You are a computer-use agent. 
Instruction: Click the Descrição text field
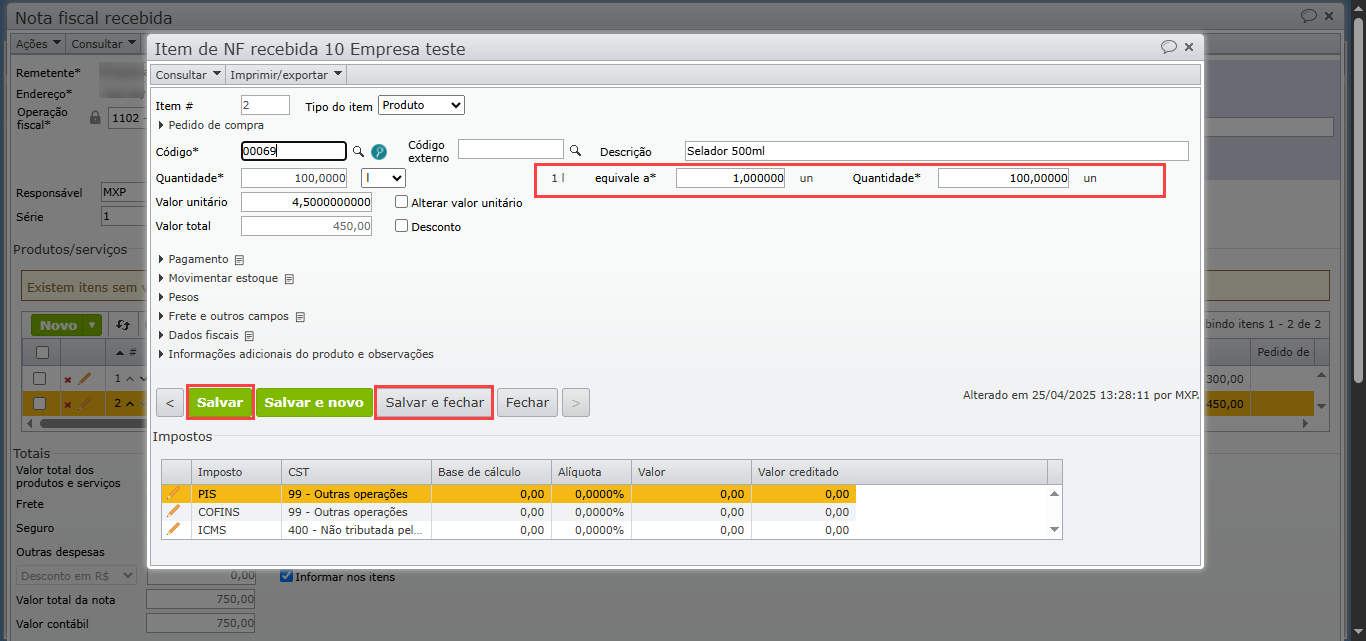936,151
